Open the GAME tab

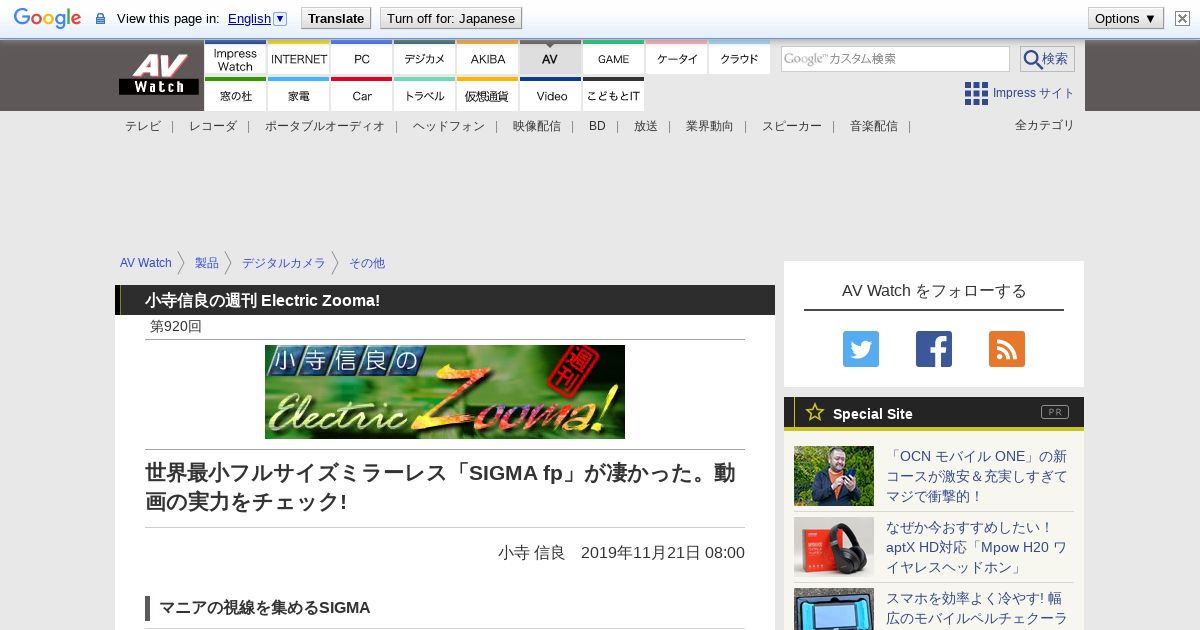pyautogui.click(x=613, y=59)
